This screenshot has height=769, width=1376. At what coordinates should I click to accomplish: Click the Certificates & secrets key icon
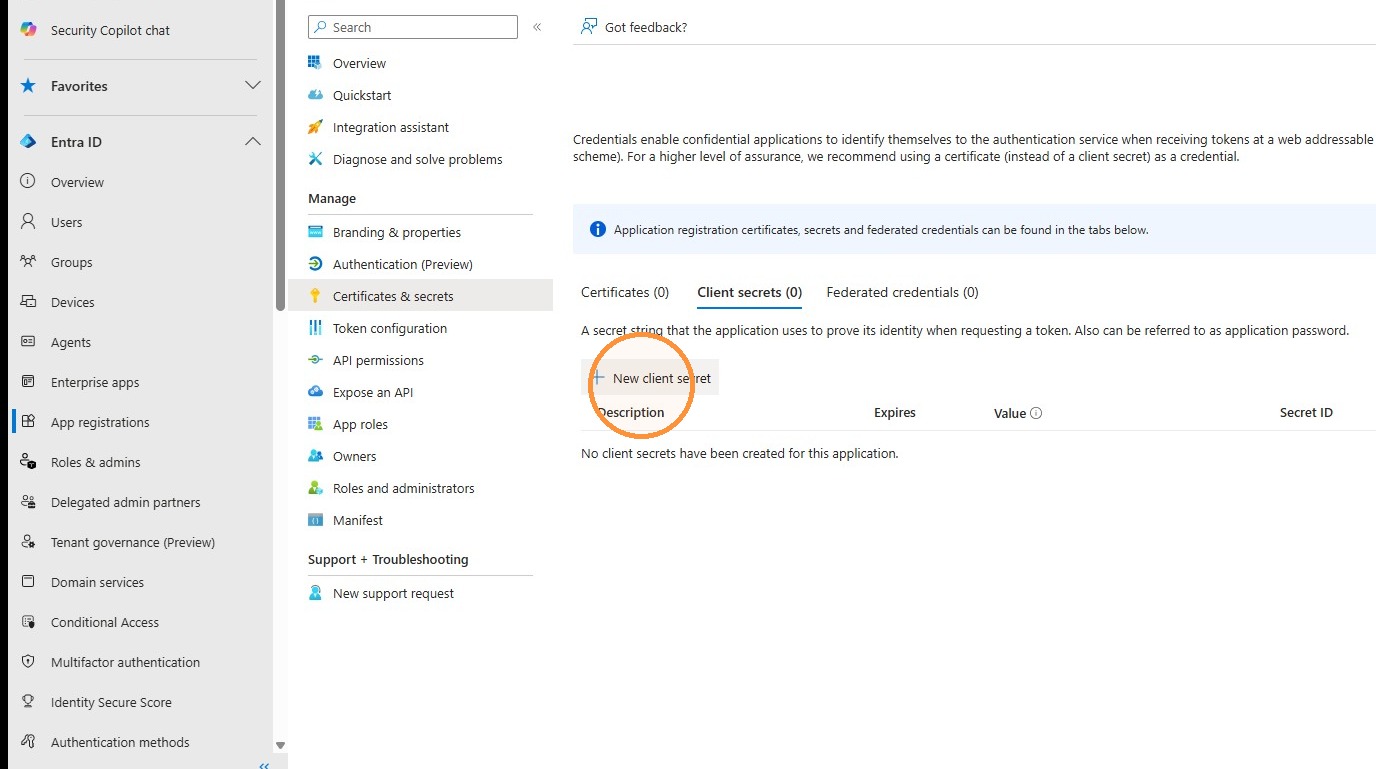pos(316,296)
